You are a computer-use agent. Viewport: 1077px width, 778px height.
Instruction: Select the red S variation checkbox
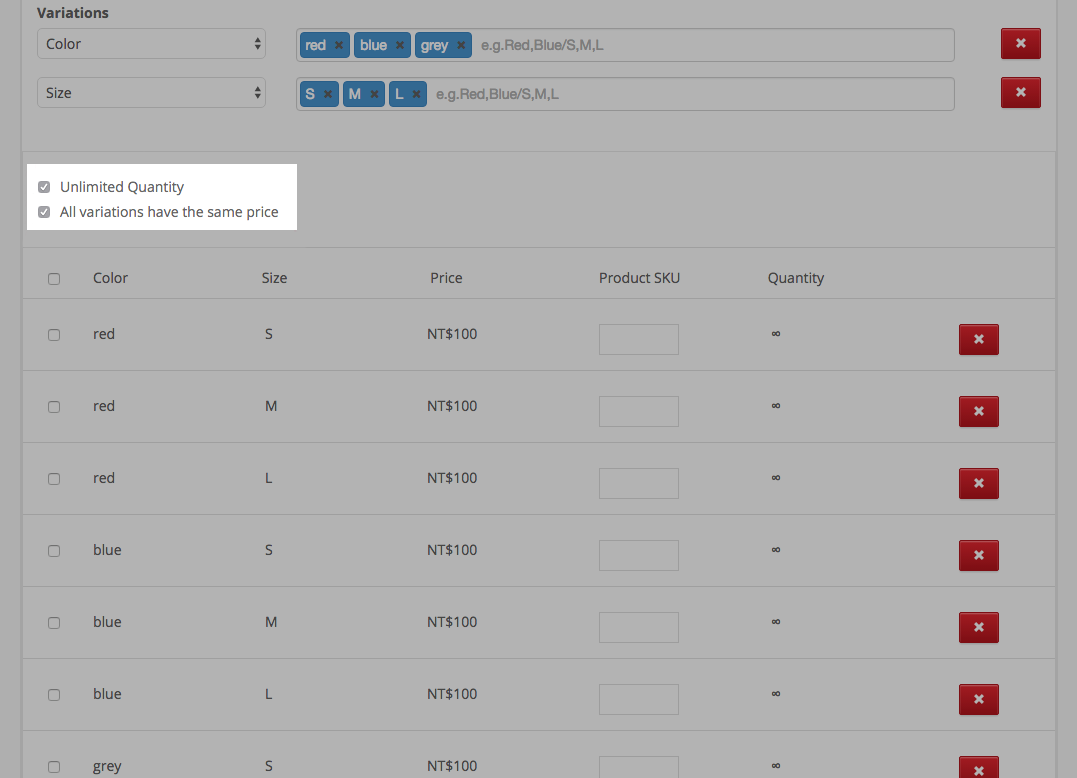click(x=54, y=335)
